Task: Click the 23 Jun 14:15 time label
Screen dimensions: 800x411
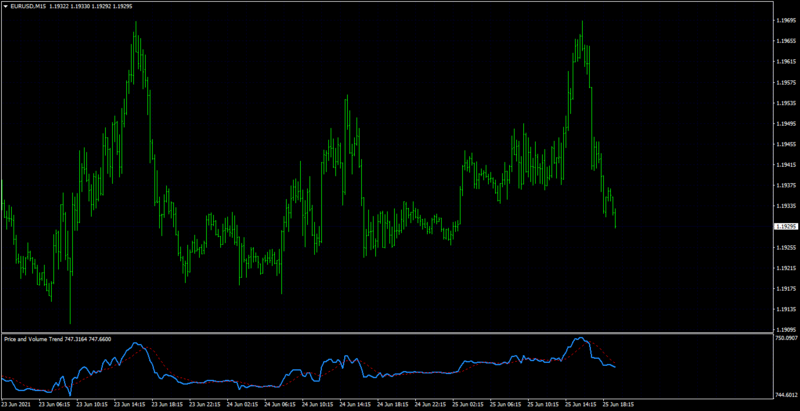Action: pos(130,403)
